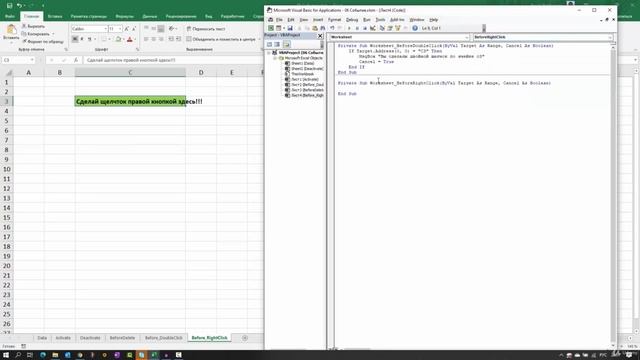640x360 pixels.
Task: Open the Formulas (Формулы) ribbon tab
Action: pos(124,16)
